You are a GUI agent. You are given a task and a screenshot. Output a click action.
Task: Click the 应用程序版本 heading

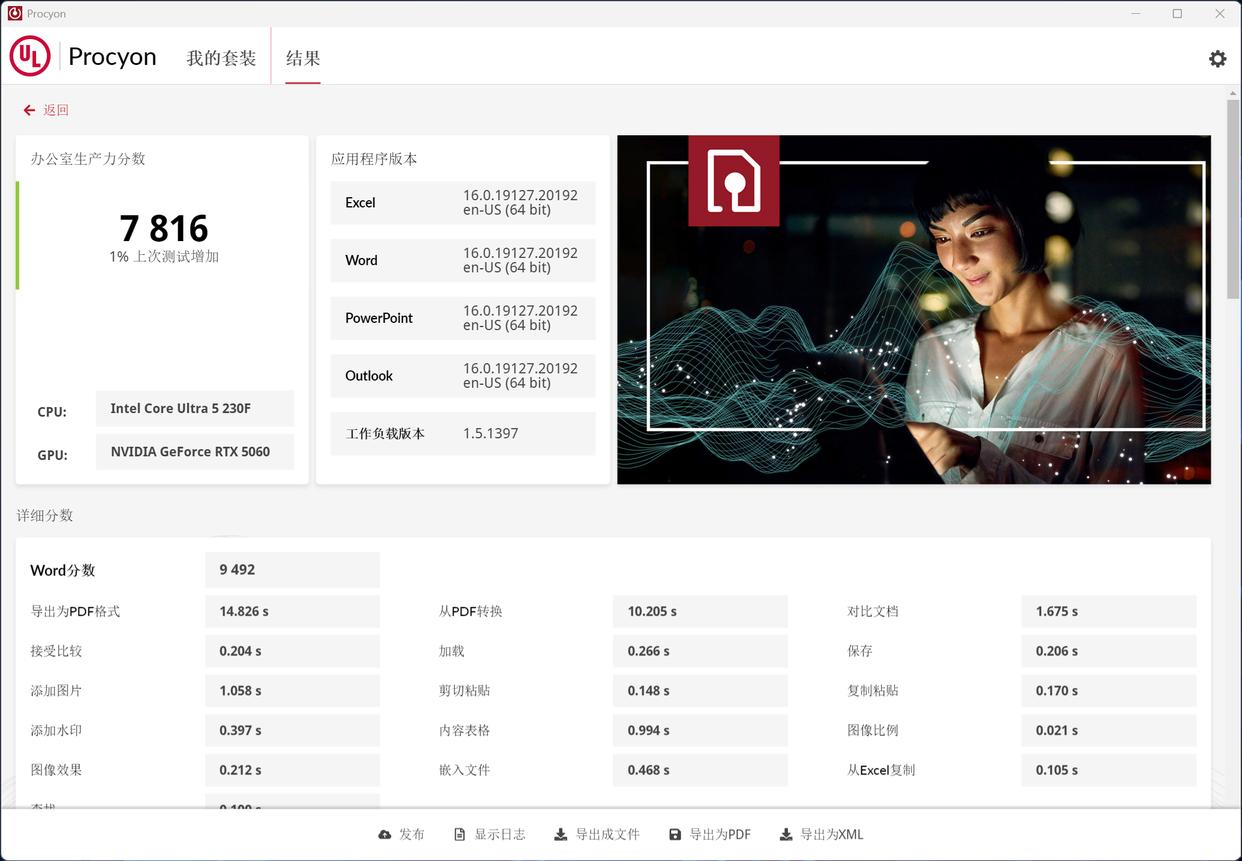tap(374, 159)
